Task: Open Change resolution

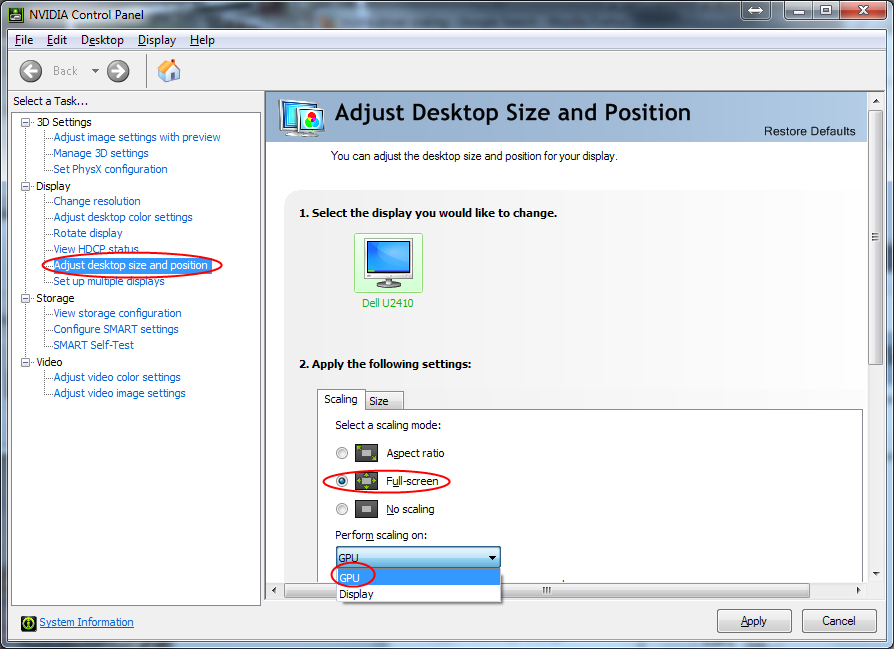Action: point(97,201)
